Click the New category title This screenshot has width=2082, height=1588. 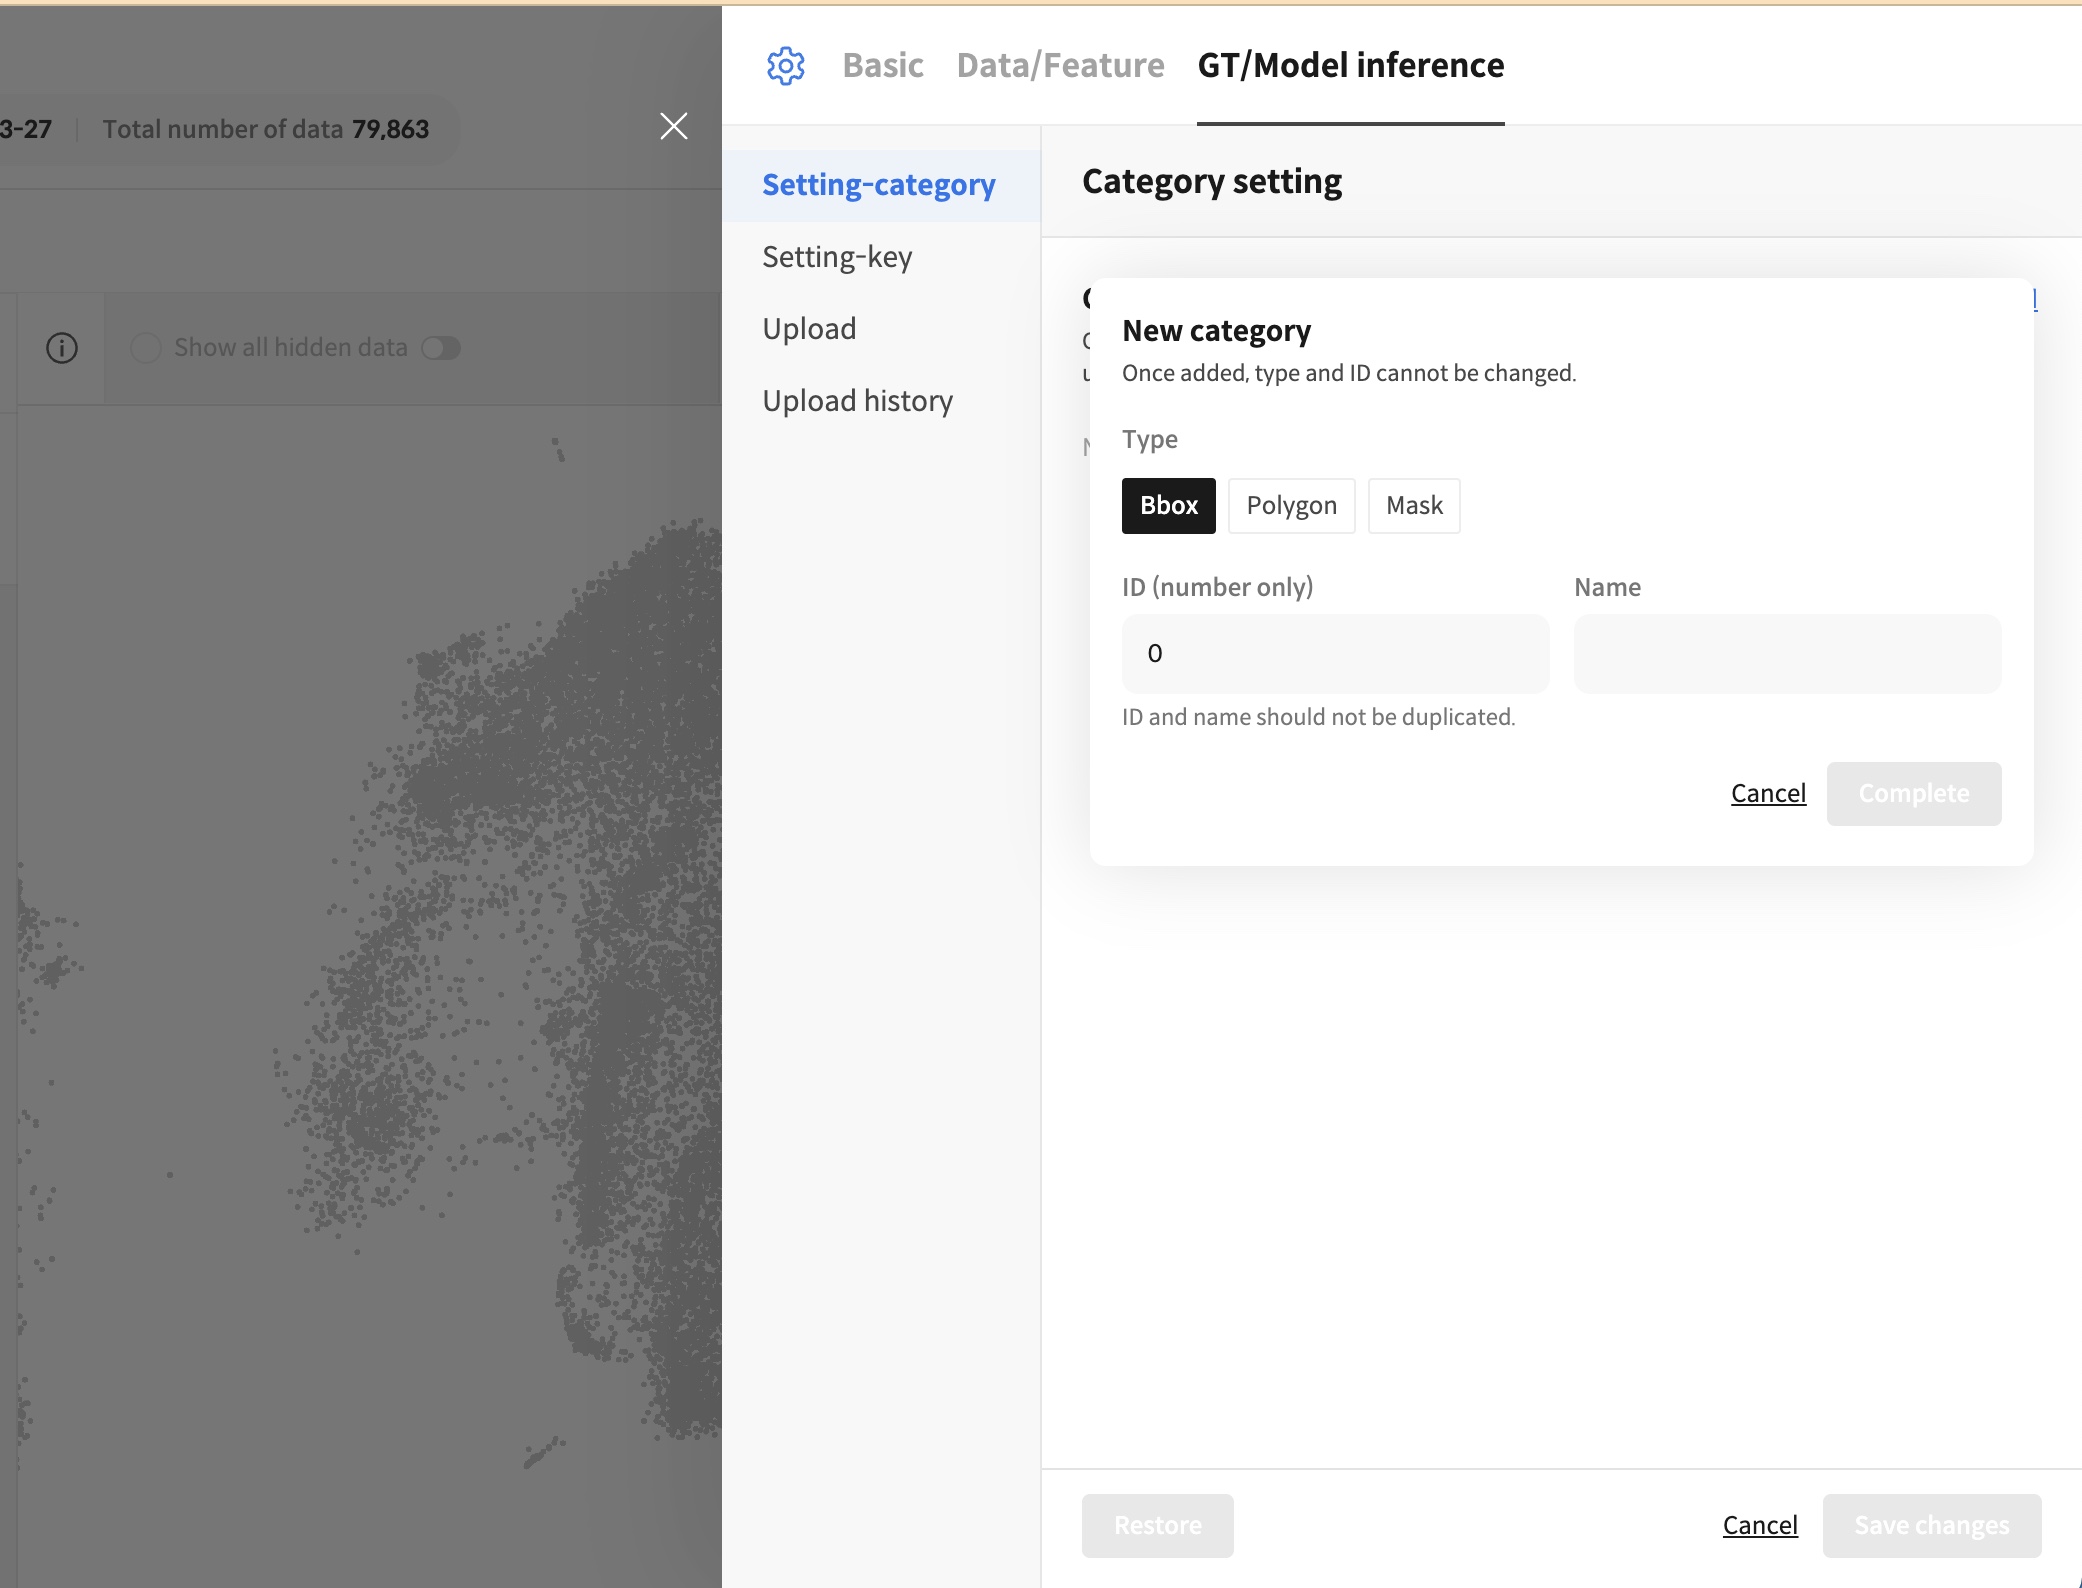(x=1216, y=331)
